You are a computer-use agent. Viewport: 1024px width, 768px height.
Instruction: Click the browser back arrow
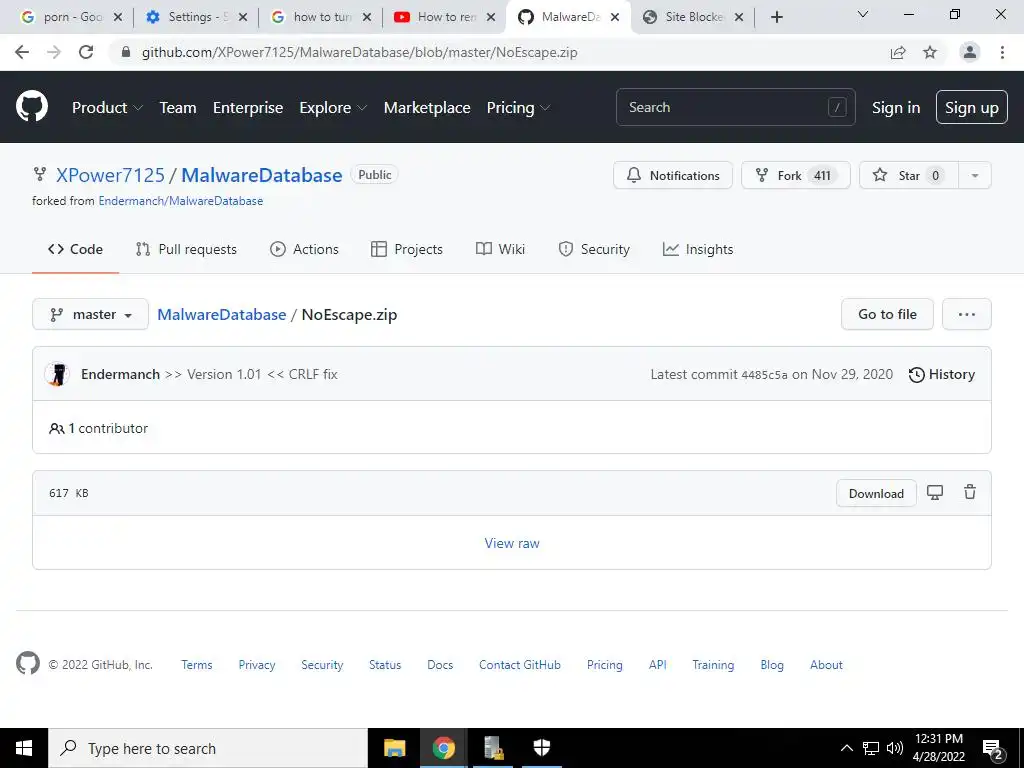tap(22, 52)
